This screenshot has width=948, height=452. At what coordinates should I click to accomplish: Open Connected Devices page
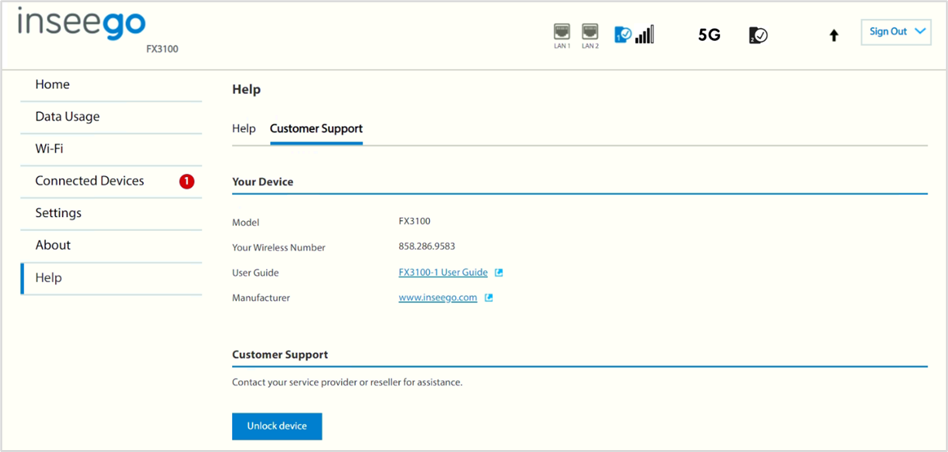[111, 181]
